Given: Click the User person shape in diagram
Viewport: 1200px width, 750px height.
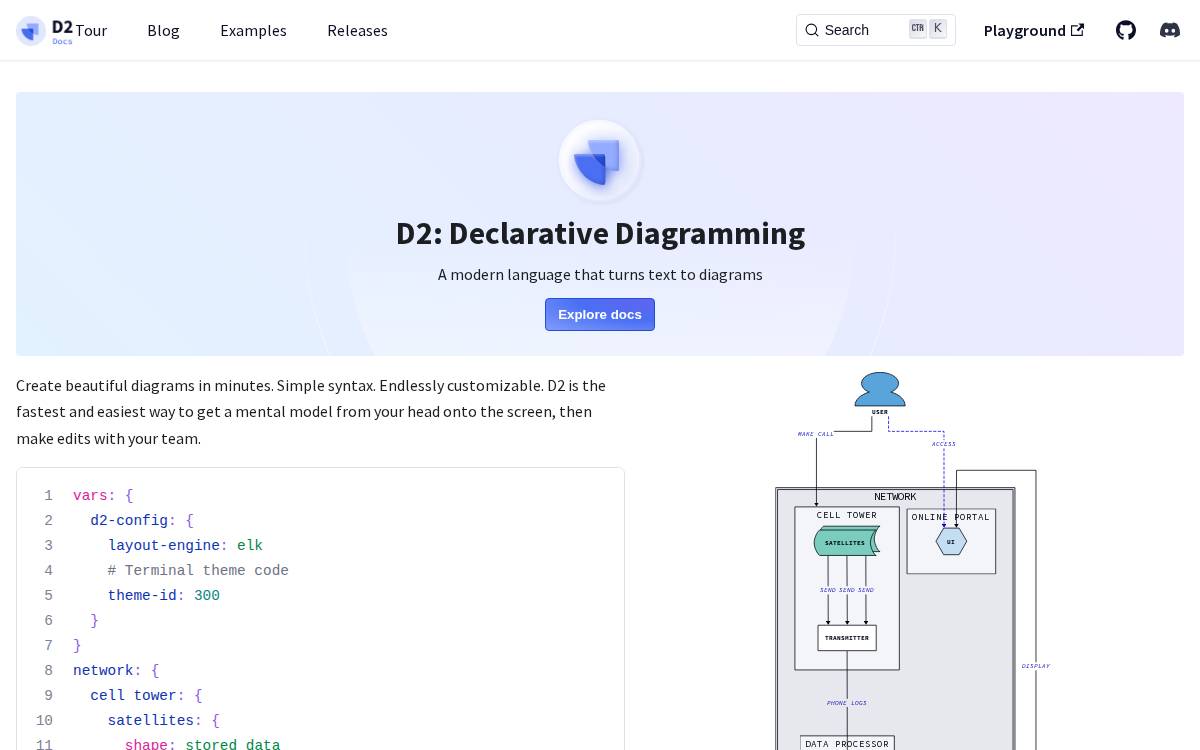Looking at the screenshot, I should click(x=880, y=390).
